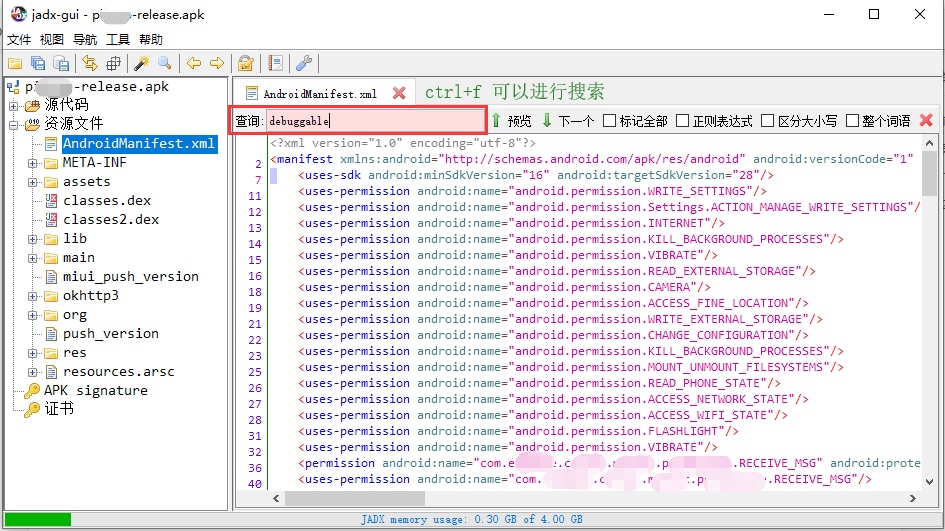
Task: Click the classes2.dex file icon
Action: (x=51, y=219)
